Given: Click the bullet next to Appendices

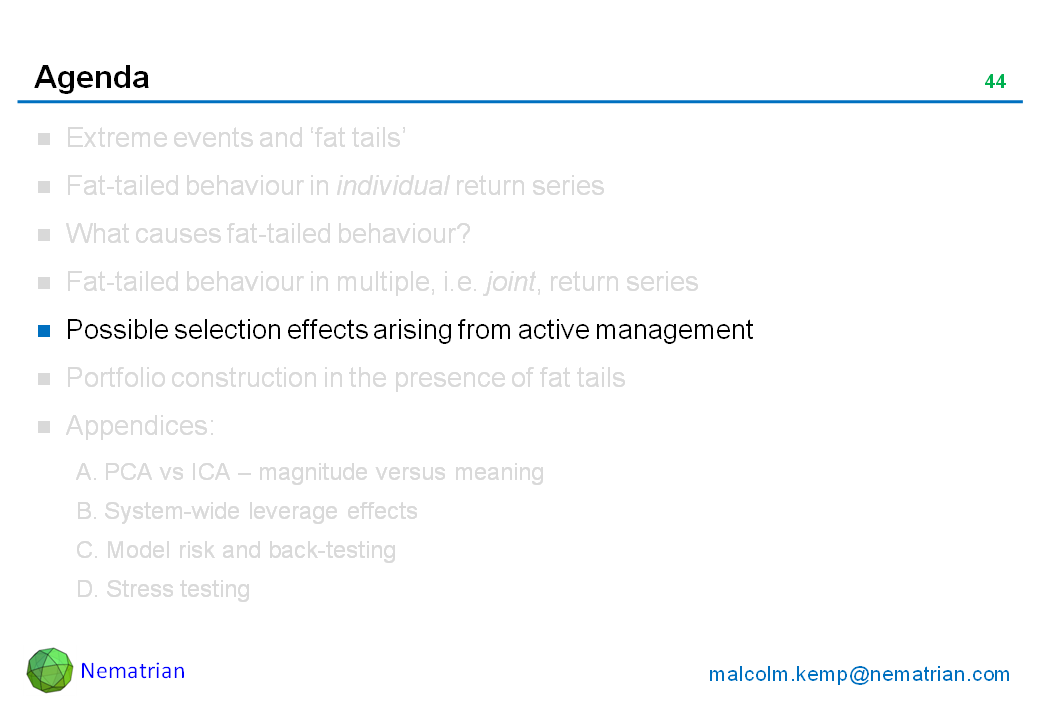Looking at the screenshot, I should tap(44, 427).
